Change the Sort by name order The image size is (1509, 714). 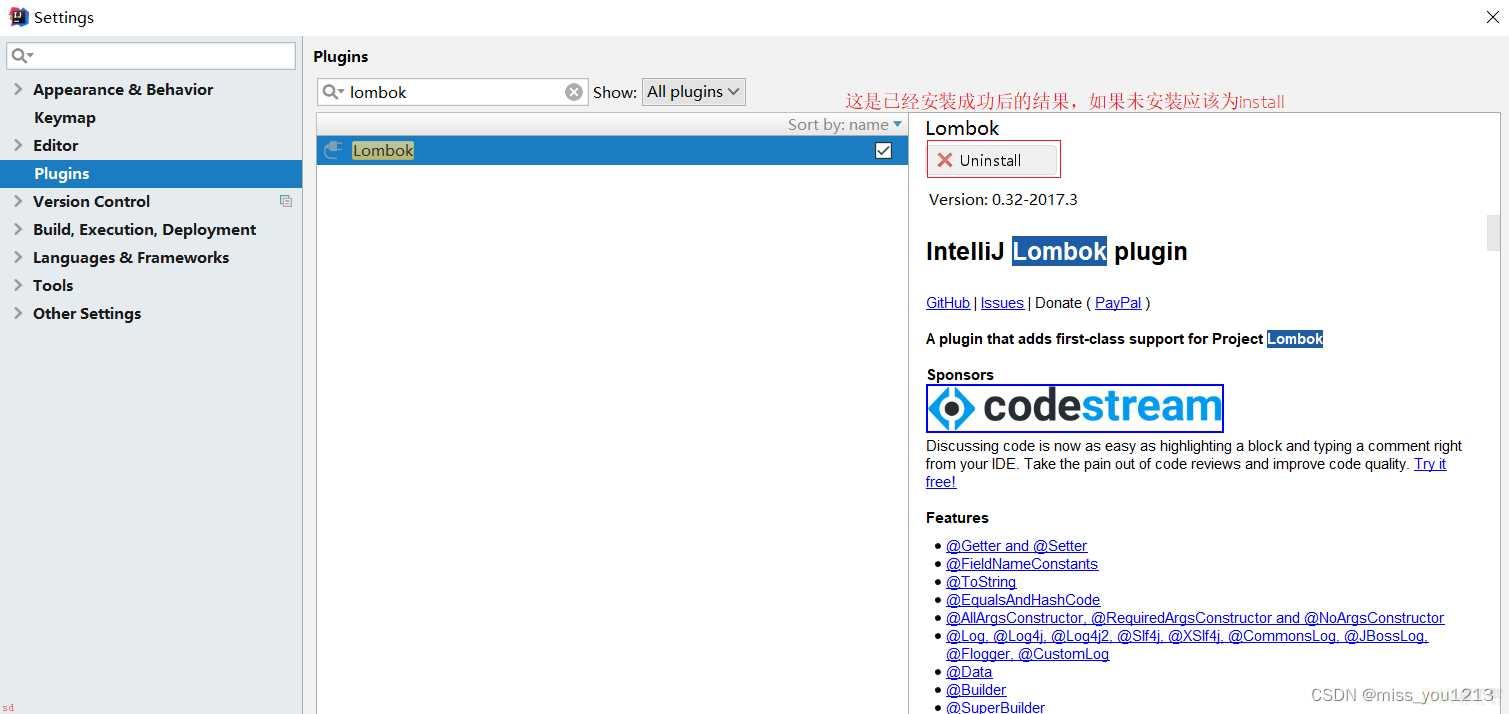pos(845,125)
